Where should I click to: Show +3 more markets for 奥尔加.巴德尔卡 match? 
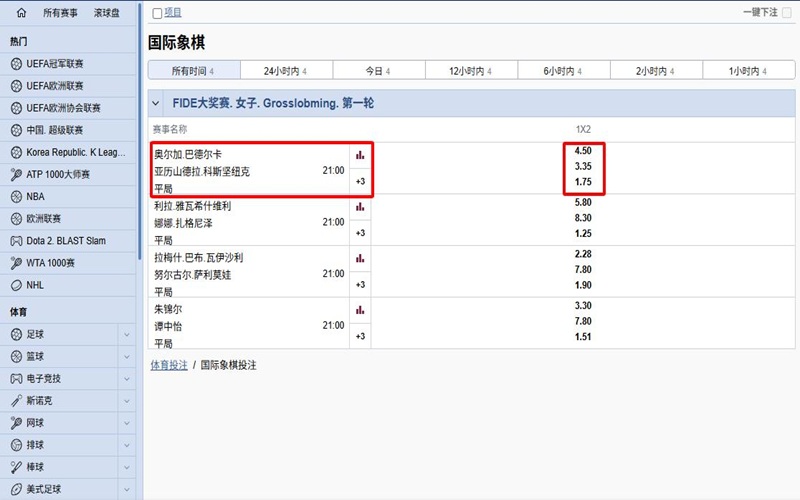point(360,181)
